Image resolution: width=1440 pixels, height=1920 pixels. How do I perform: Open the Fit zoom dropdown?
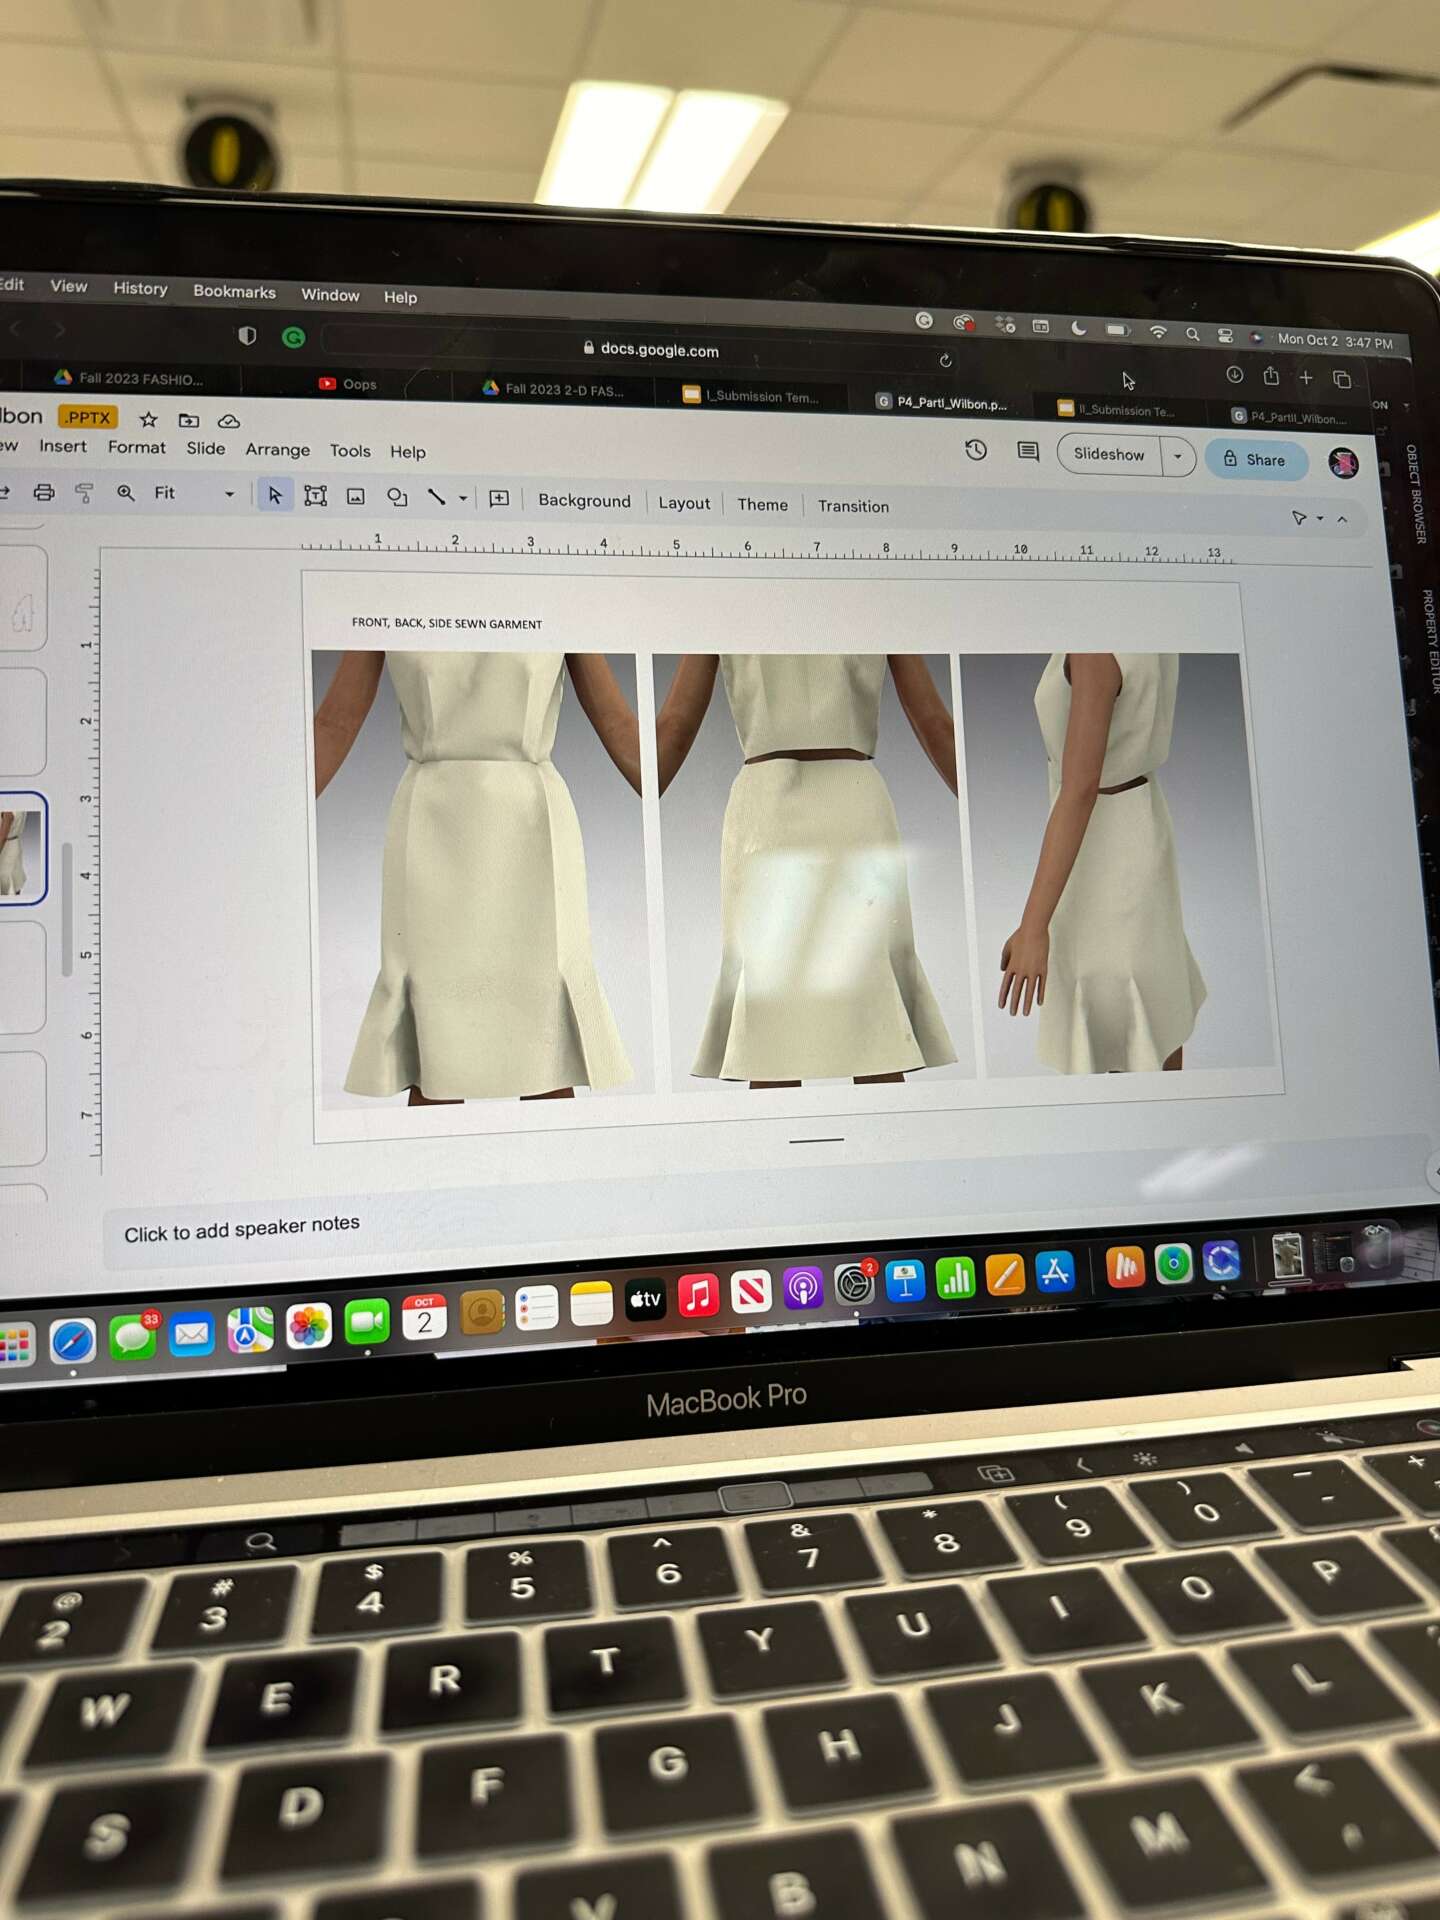(x=194, y=493)
